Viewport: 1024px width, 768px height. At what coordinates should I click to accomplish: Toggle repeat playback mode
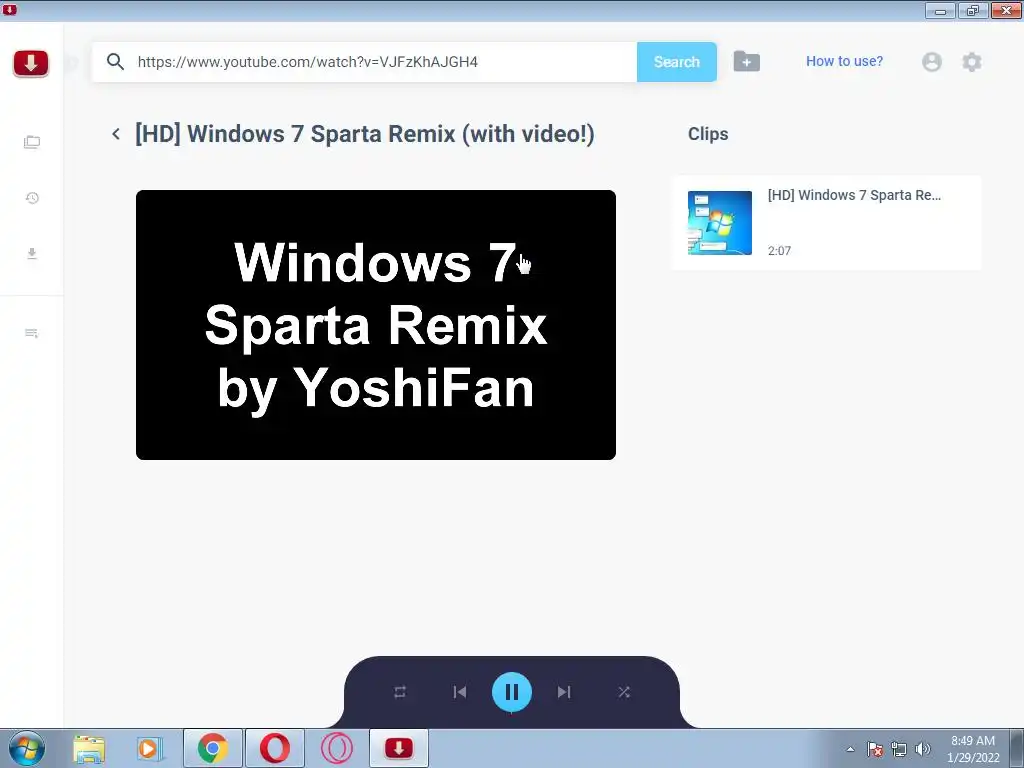[x=400, y=692]
